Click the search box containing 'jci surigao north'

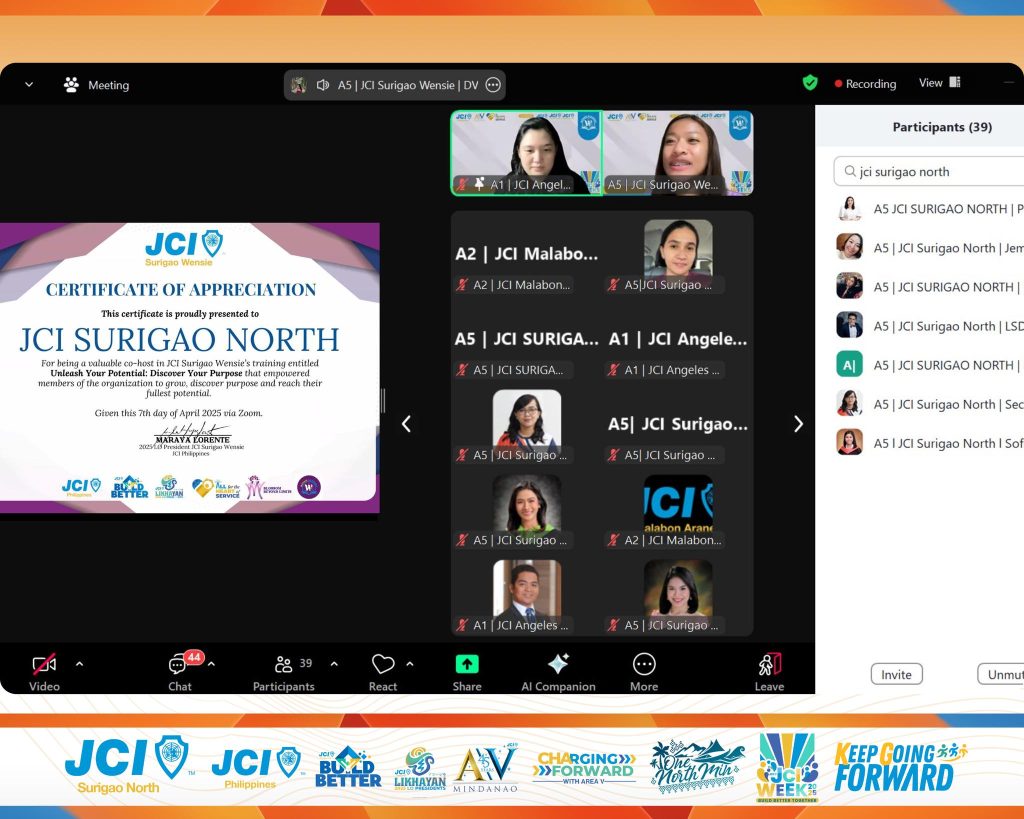(x=929, y=171)
